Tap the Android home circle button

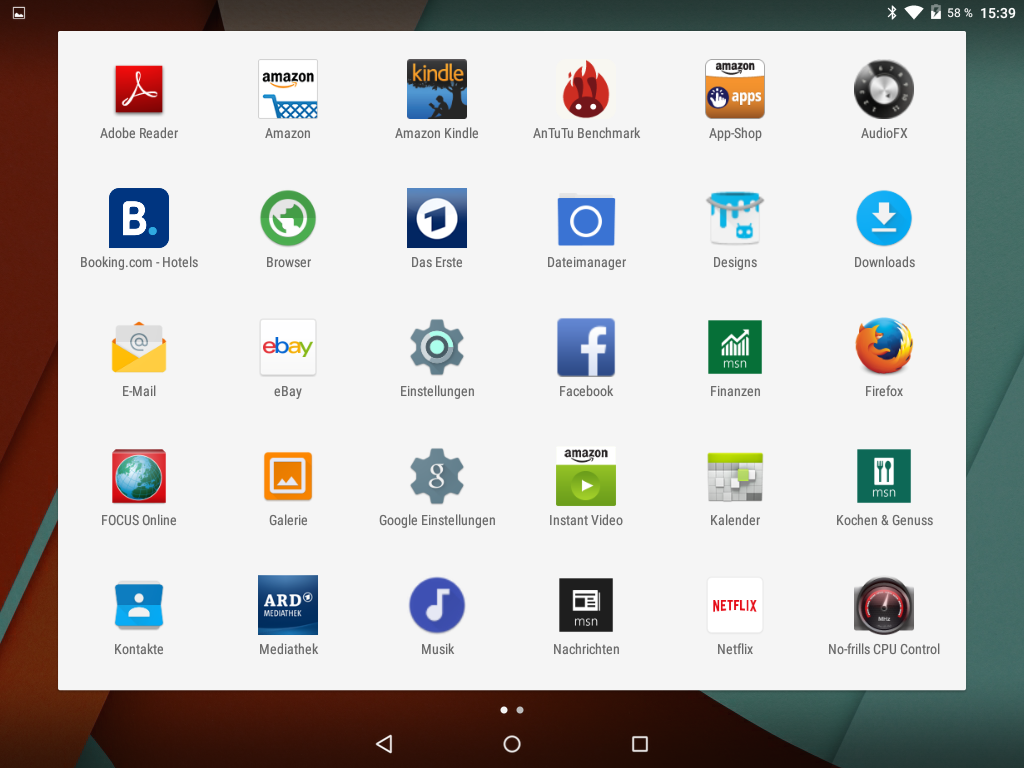(x=512, y=744)
